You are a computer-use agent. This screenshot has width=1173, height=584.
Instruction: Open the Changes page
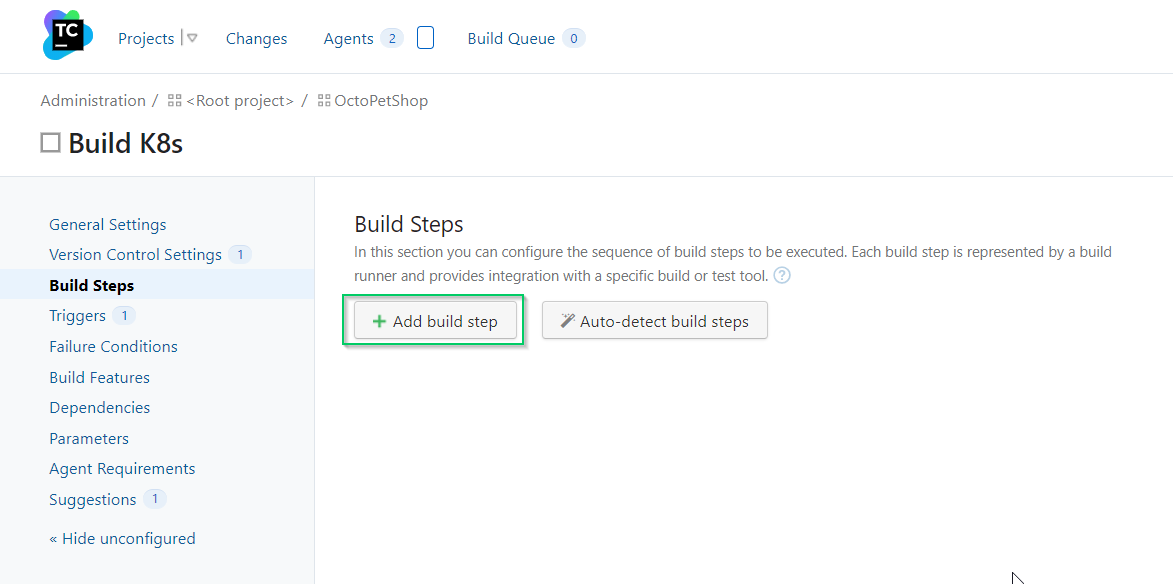(x=256, y=39)
